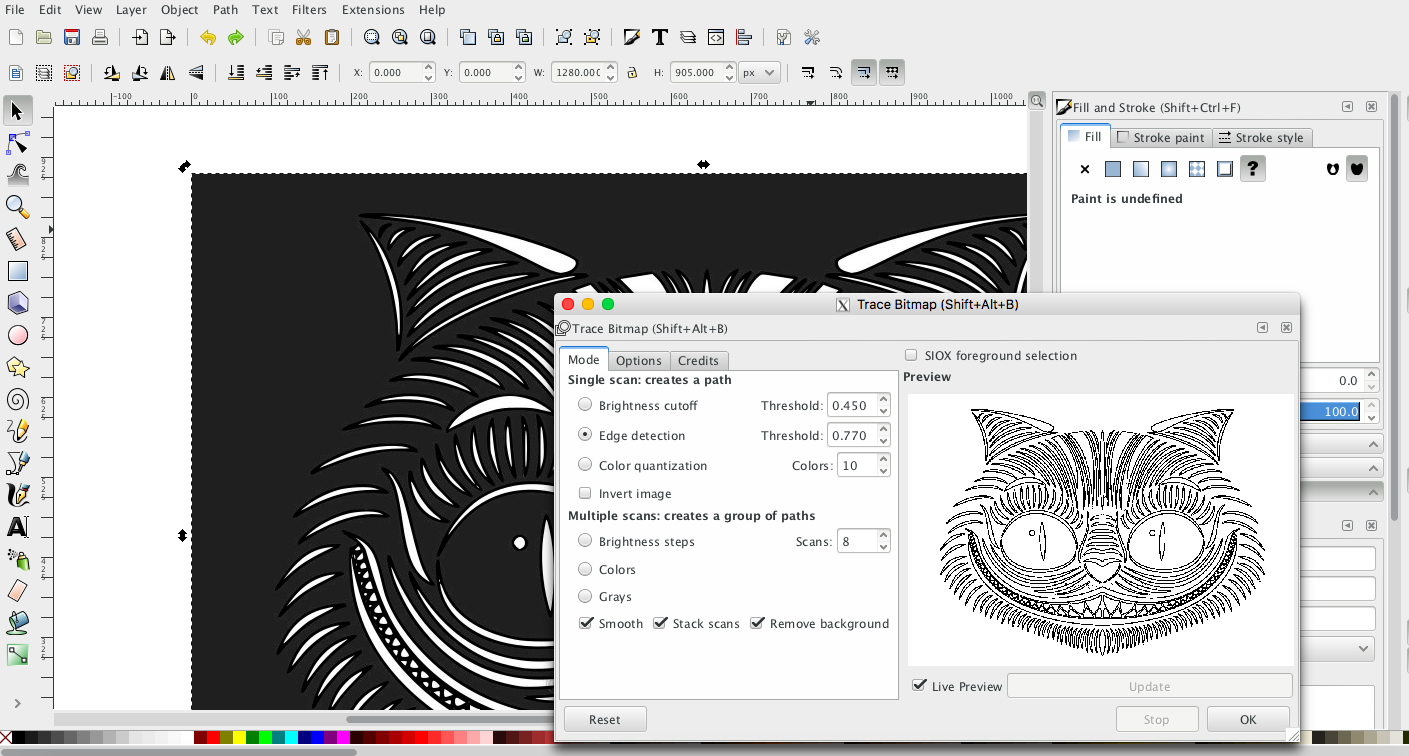
Task: Open the Stroke style tab
Action: 1261,137
